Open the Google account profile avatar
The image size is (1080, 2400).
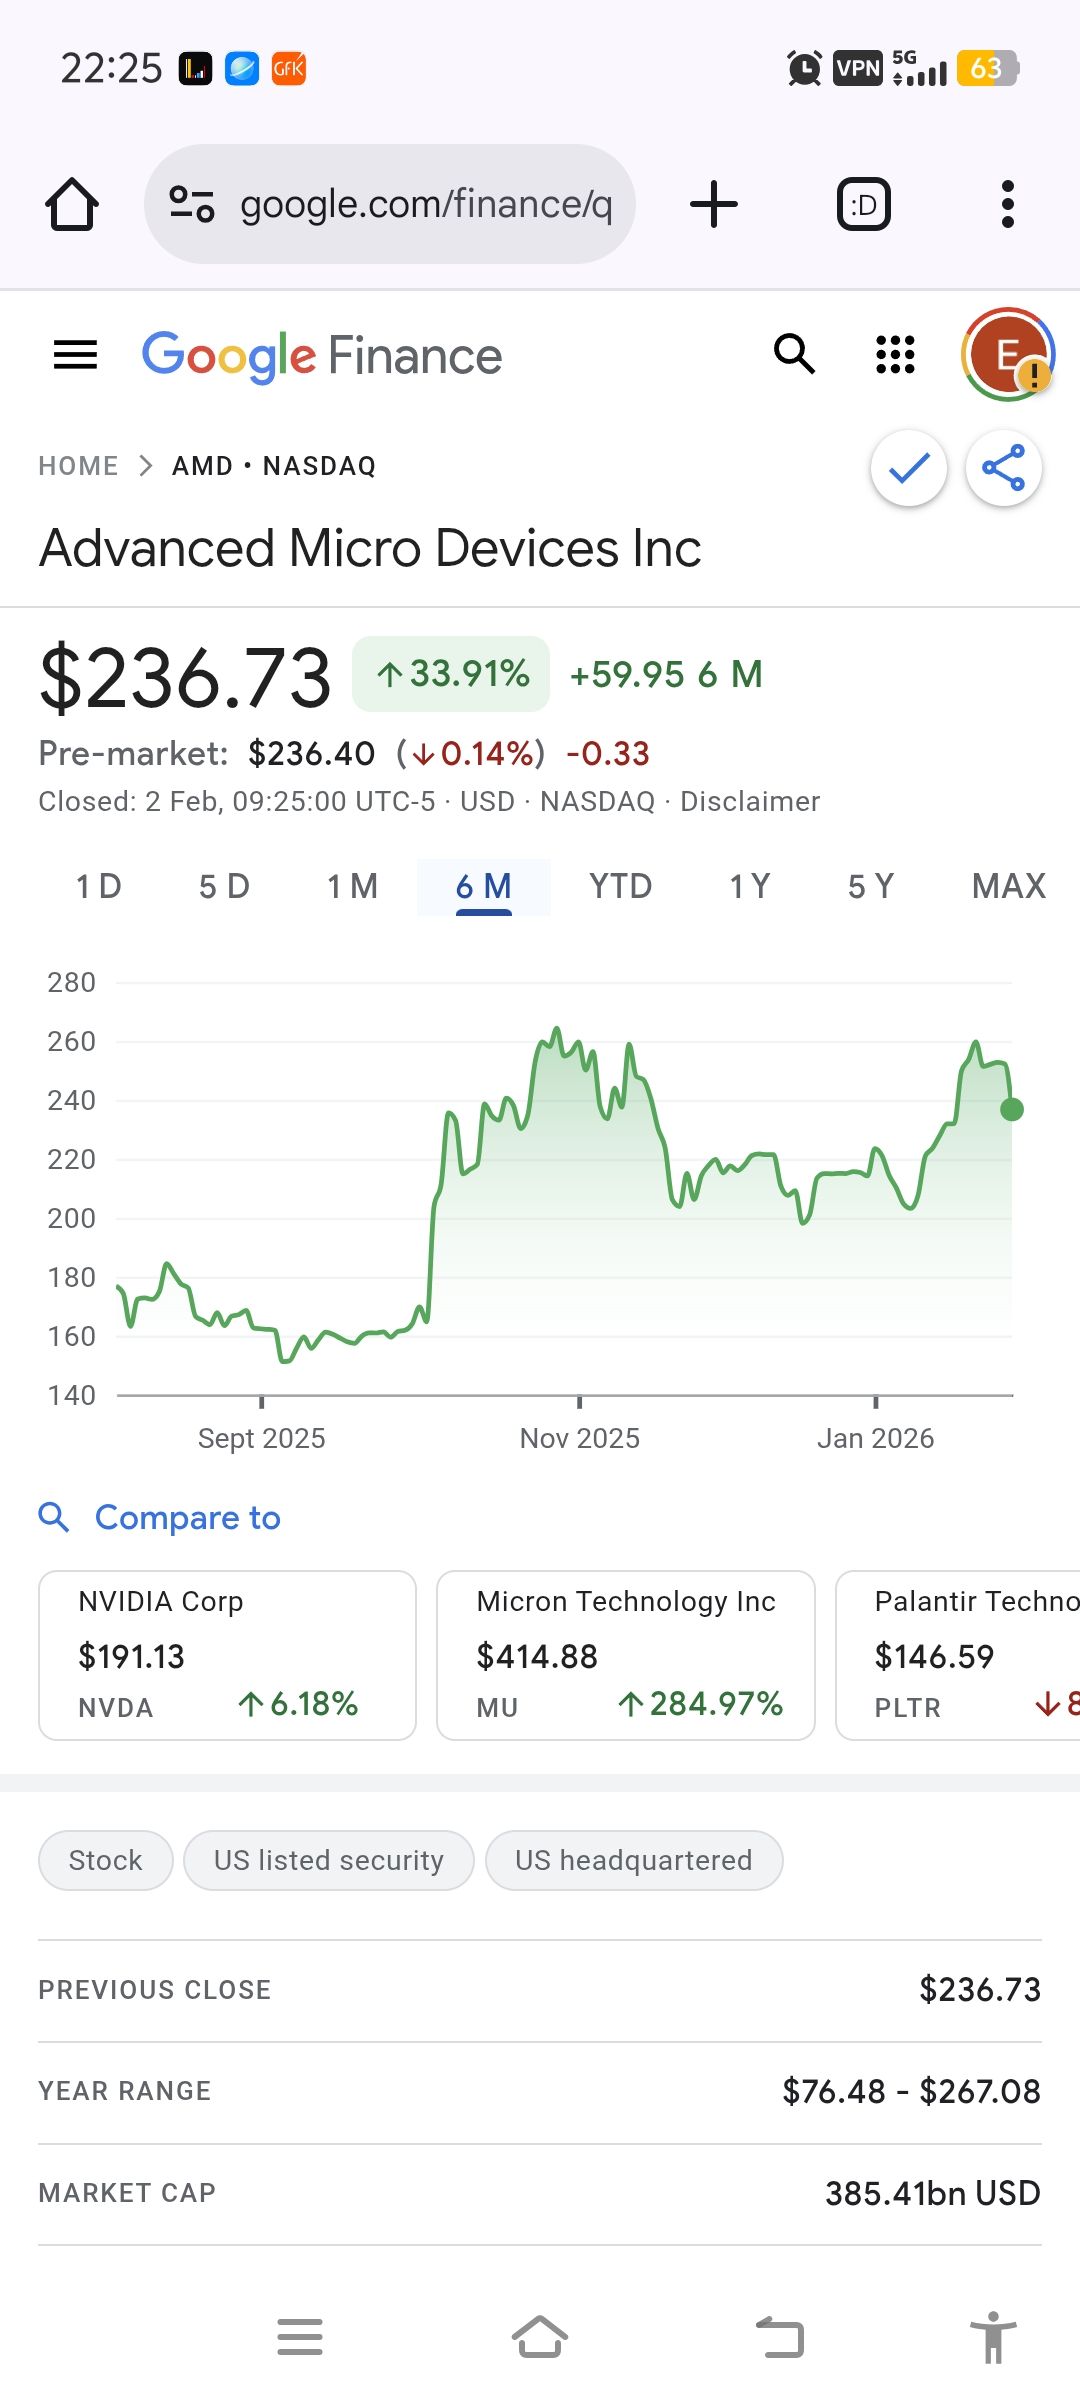[x=1007, y=354]
